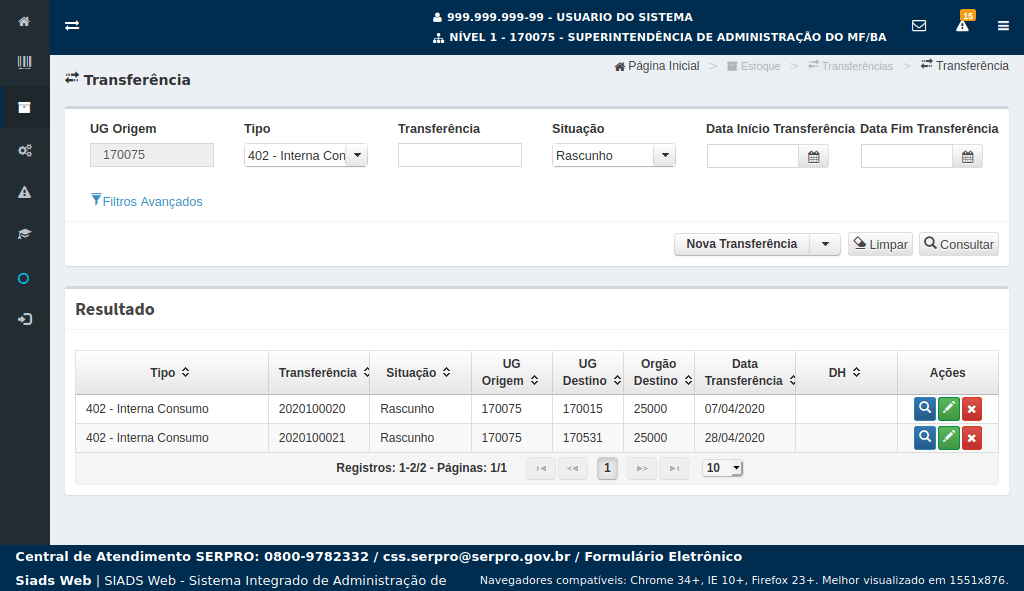Focus the Data Fim Transferência input
Image resolution: width=1024 pixels, height=591 pixels.
pos(907,157)
